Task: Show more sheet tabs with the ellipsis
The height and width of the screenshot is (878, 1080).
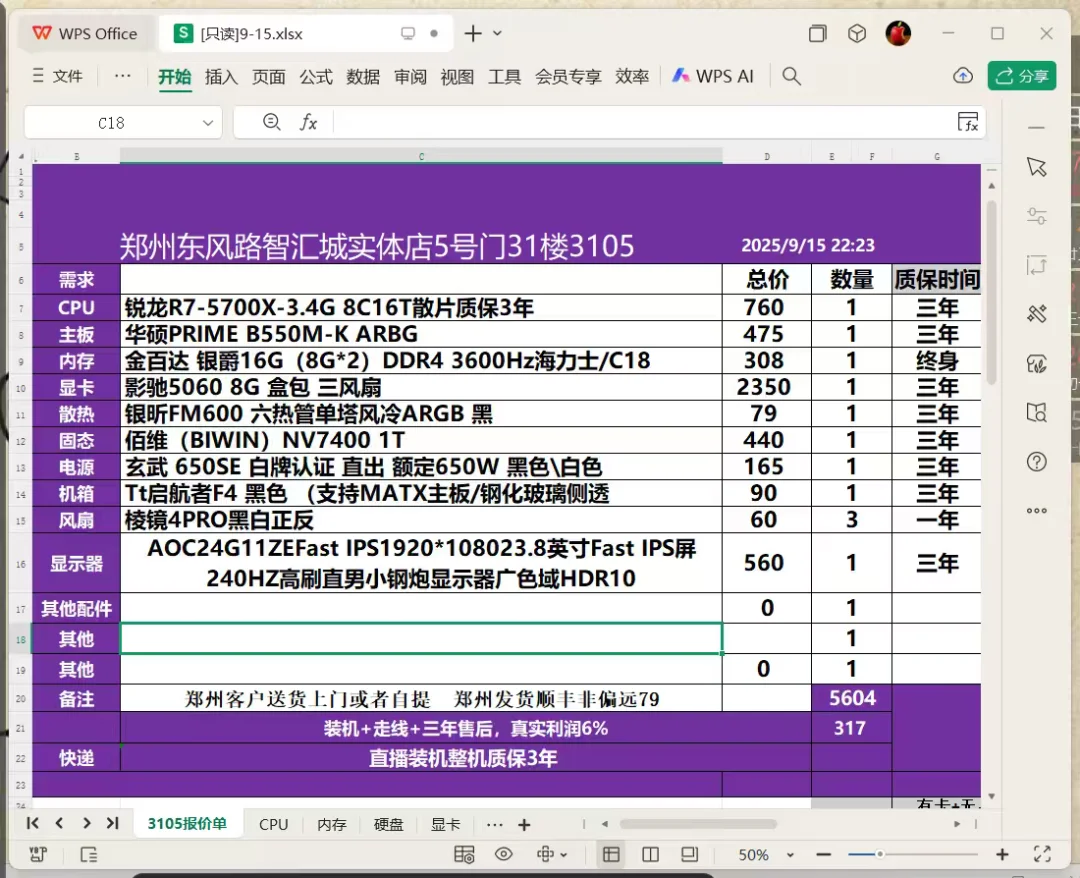Action: click(494, 824)
